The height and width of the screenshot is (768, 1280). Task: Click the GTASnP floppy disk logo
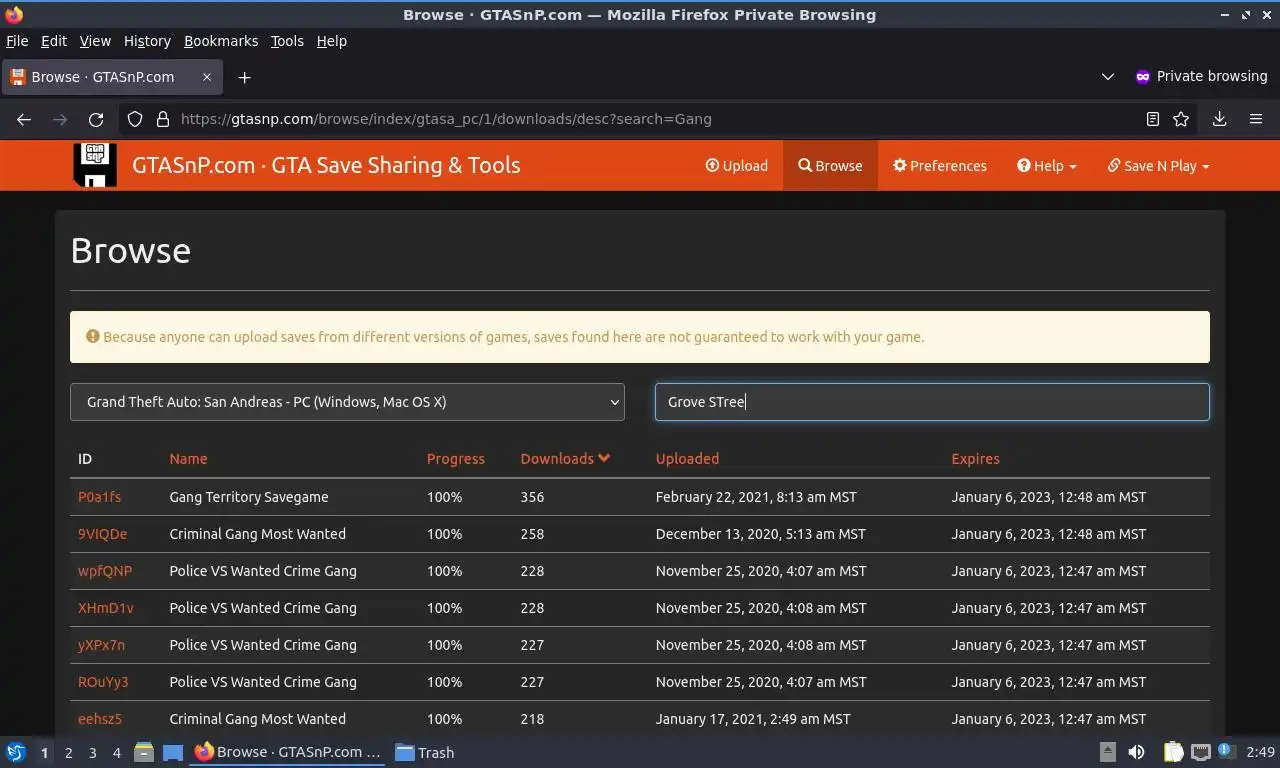tap(95, 165)
